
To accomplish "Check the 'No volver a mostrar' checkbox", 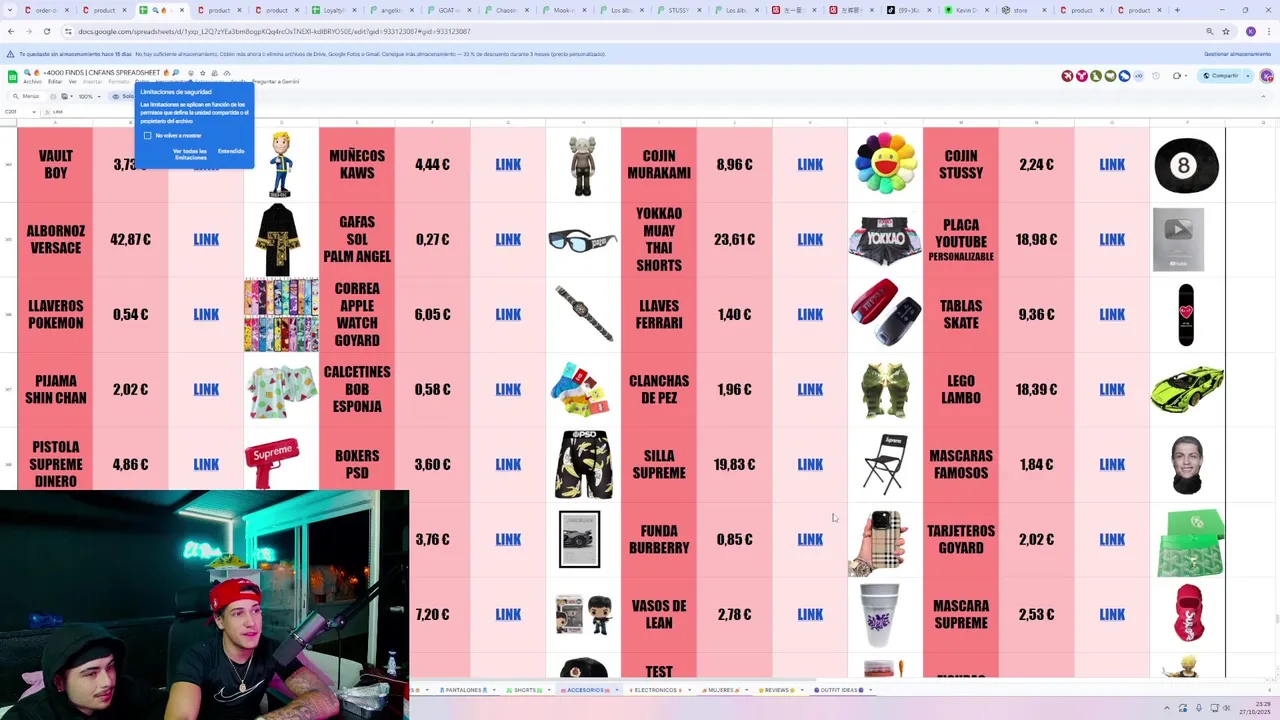I will (147, 135).
